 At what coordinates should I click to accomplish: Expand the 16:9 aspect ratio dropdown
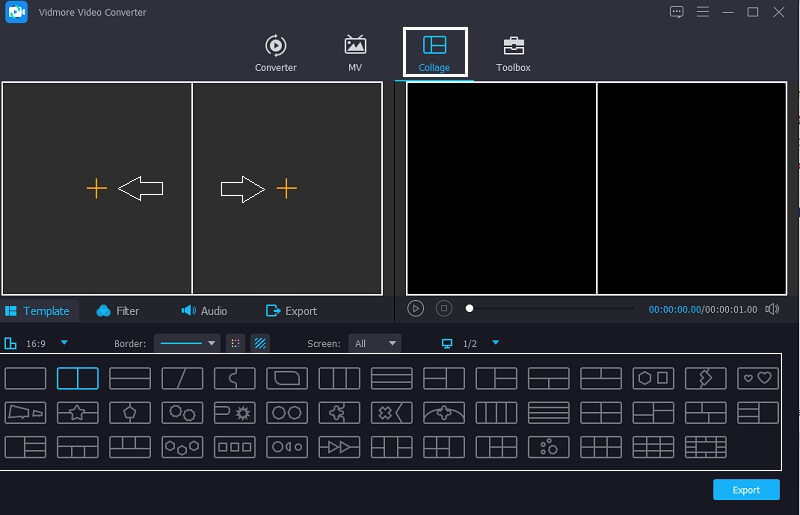point(65,343)
